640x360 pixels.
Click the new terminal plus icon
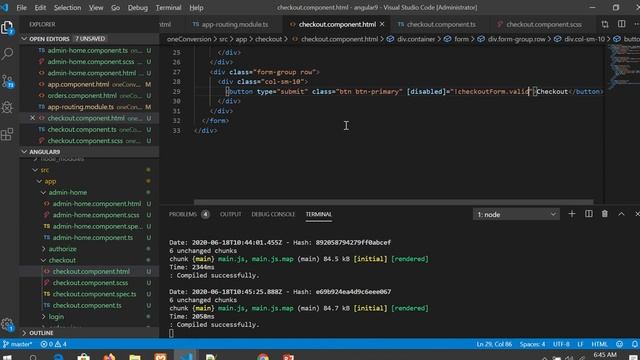point(571,214)
